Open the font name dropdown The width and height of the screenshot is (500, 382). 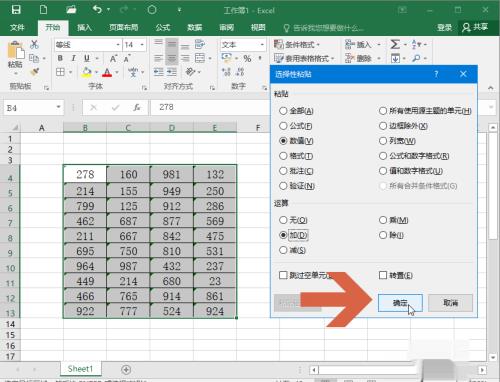pyautogui.click(x=118, y=44)
